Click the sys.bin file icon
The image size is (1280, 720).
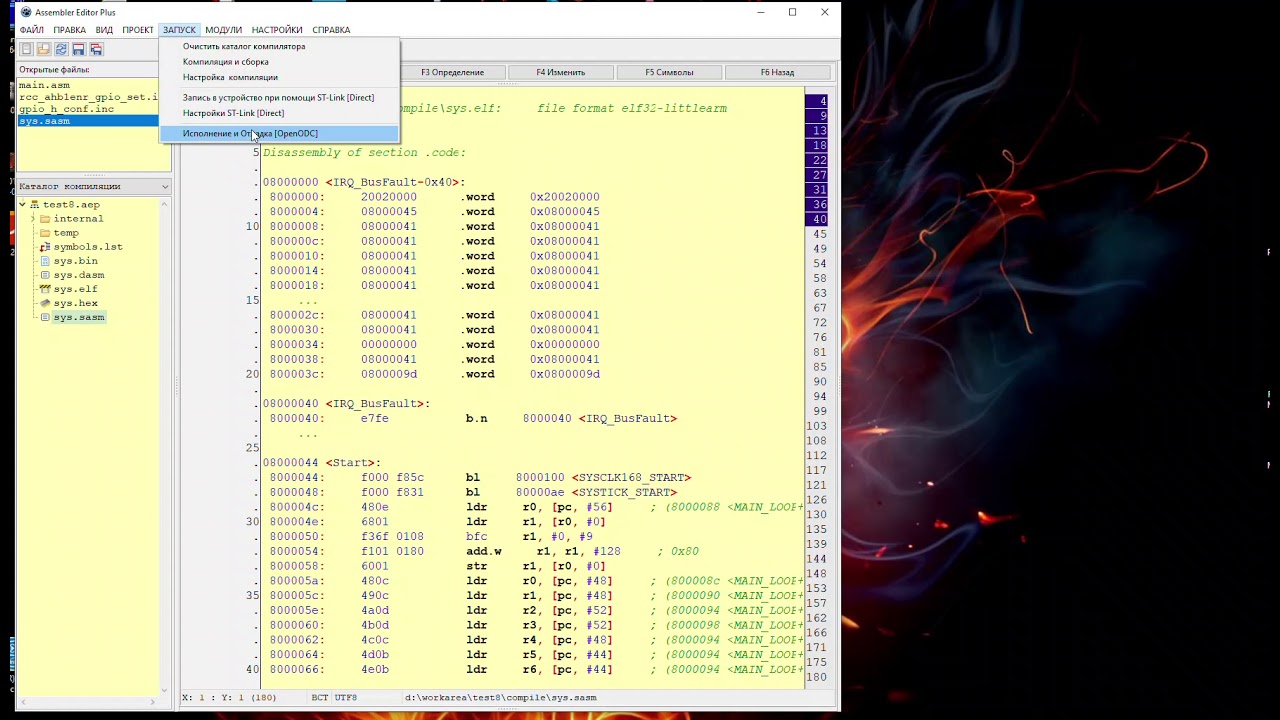tap(45, 260)
